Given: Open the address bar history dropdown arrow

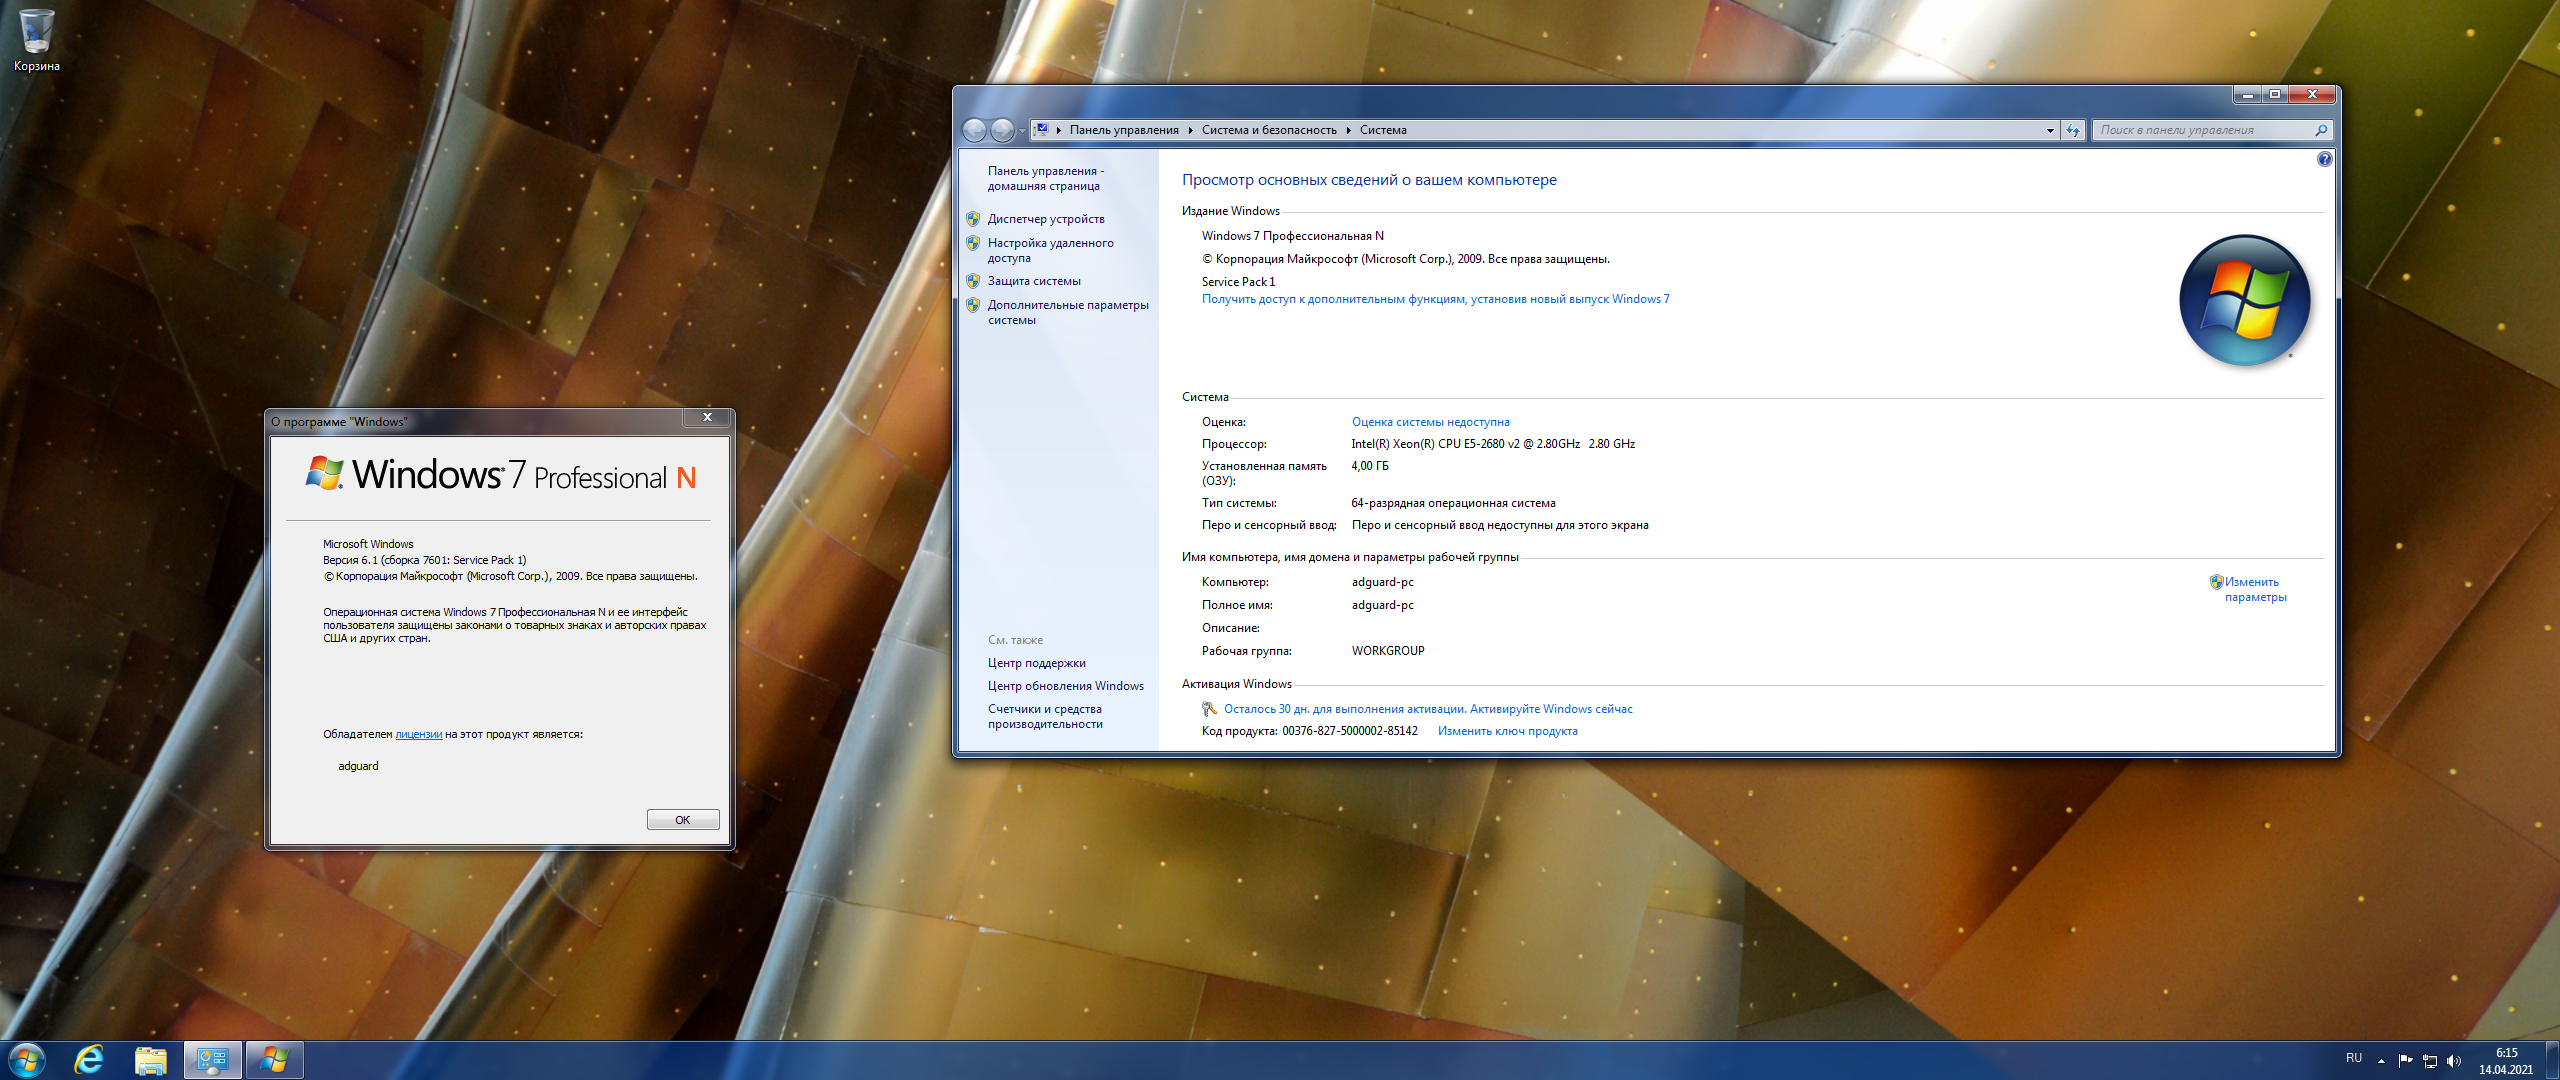Looking at the screenshot, I should pos(2050,130).
